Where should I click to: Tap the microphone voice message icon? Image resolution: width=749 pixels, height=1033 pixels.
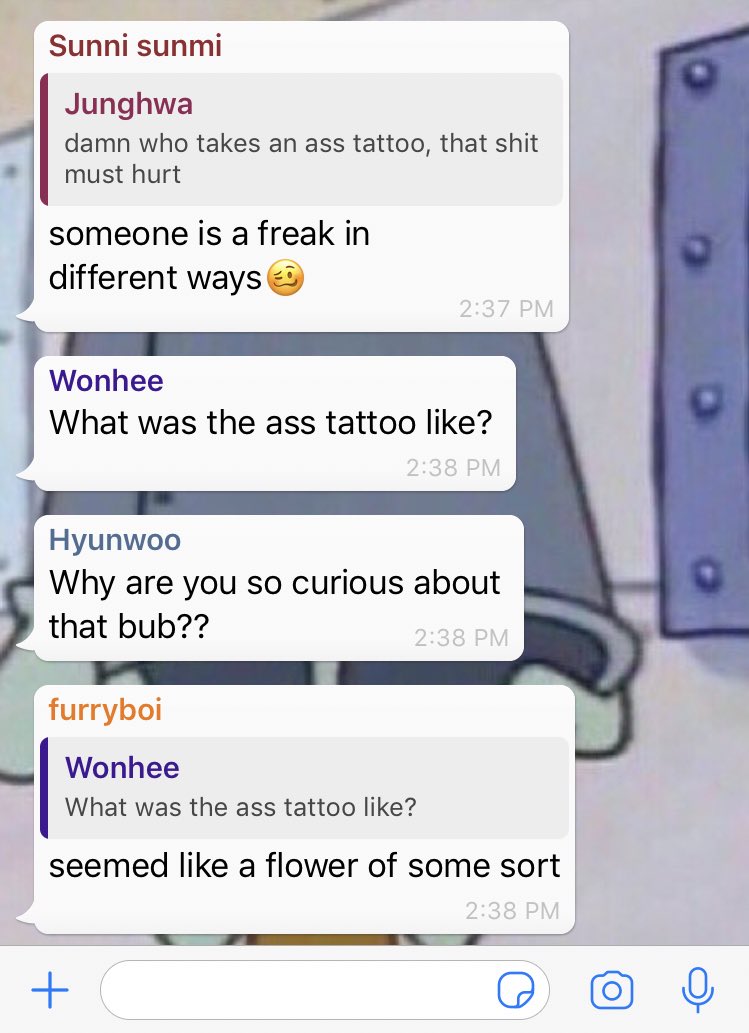coord(697,990)
